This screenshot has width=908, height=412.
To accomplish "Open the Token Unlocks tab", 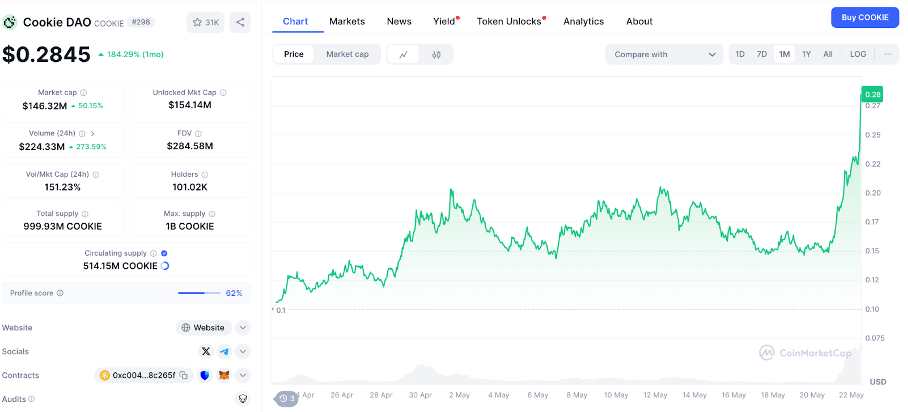I will 509,21.
